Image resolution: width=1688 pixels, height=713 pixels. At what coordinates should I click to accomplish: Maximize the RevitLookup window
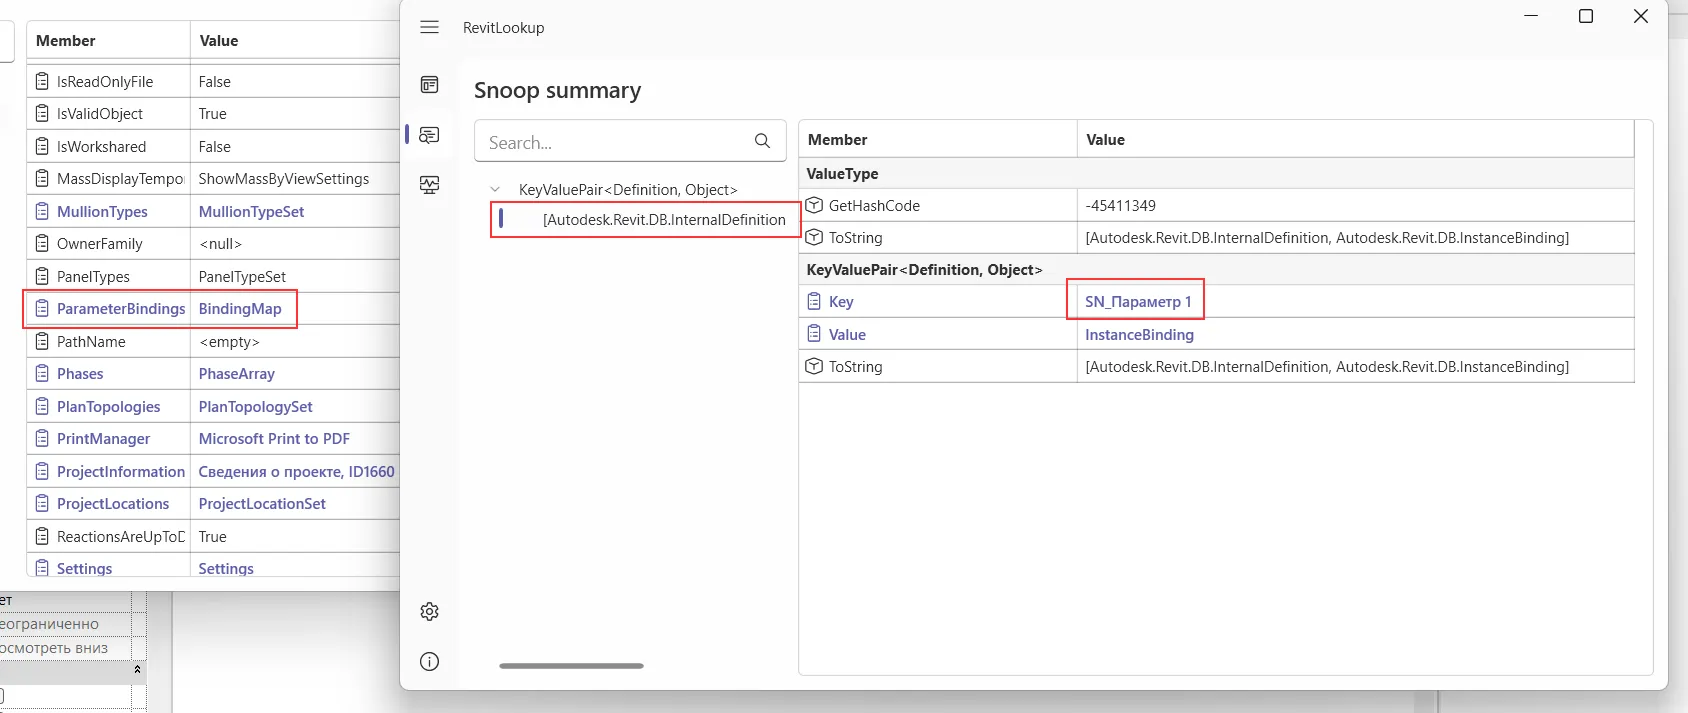tap(1586, 16)
